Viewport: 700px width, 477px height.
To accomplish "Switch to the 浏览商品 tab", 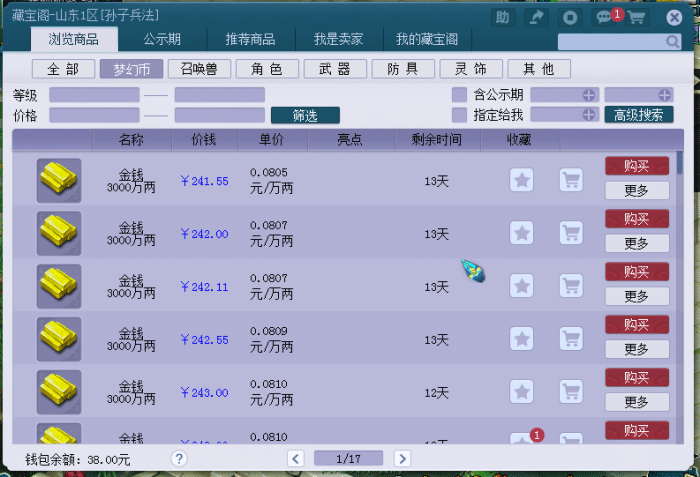I will [74, 39].
